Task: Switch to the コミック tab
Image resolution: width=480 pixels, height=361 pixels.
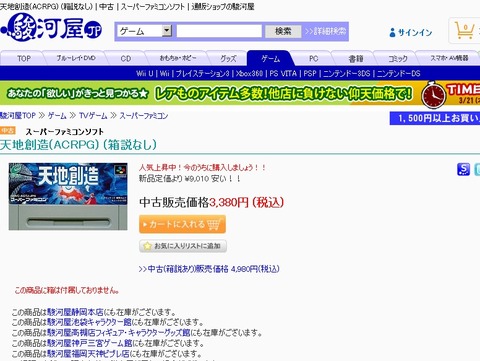Action: tap(397, 59)
